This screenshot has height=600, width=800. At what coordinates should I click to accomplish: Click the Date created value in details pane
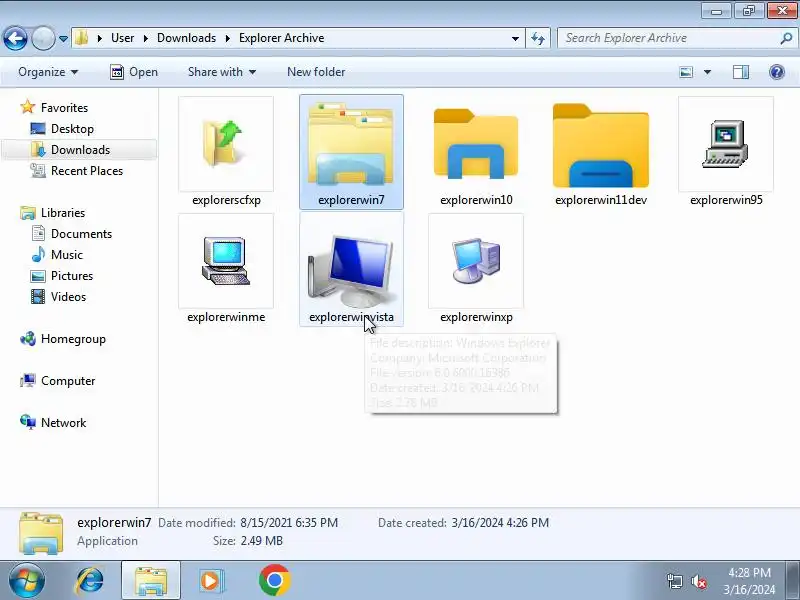click(x=500, y=523)
